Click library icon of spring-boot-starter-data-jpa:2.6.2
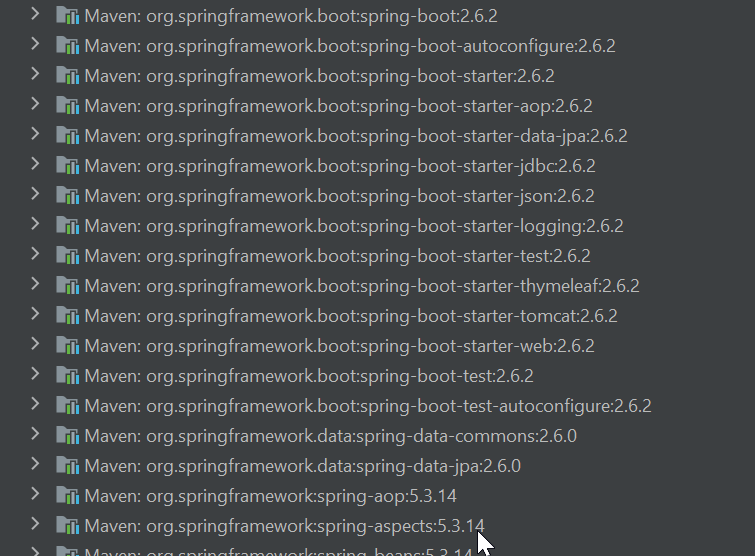Viewport: 755px width, 556px height. (x=67, y=135)
